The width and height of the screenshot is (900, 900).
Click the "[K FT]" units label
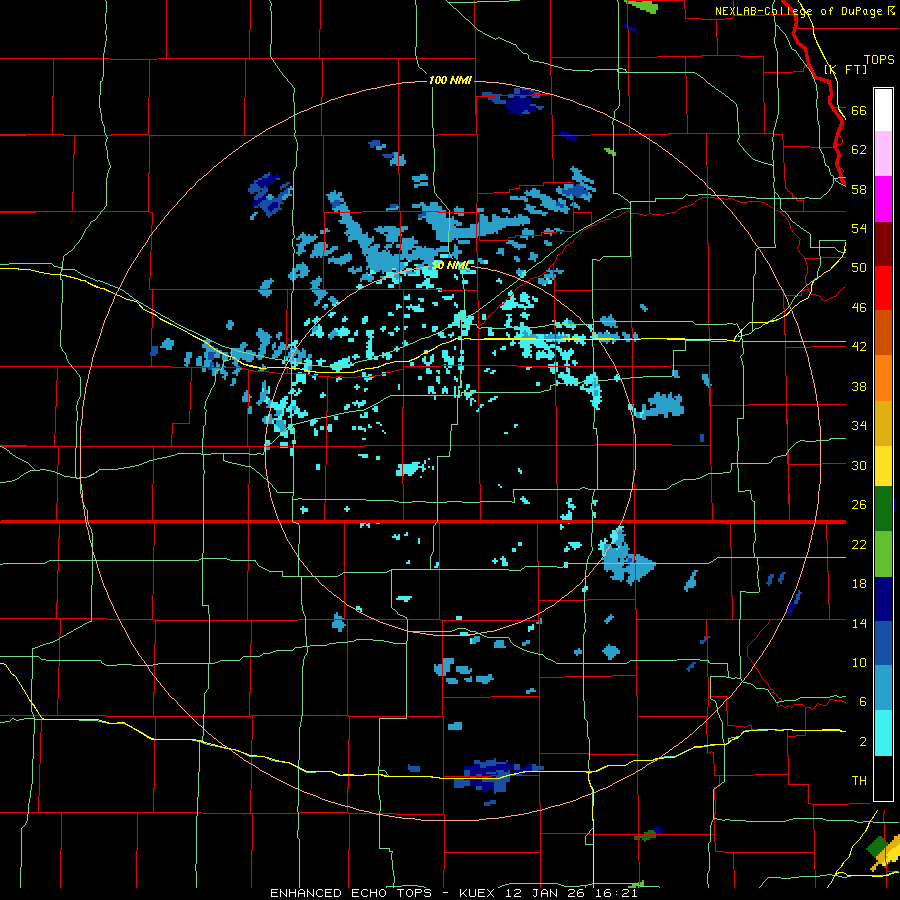[846, 69]
